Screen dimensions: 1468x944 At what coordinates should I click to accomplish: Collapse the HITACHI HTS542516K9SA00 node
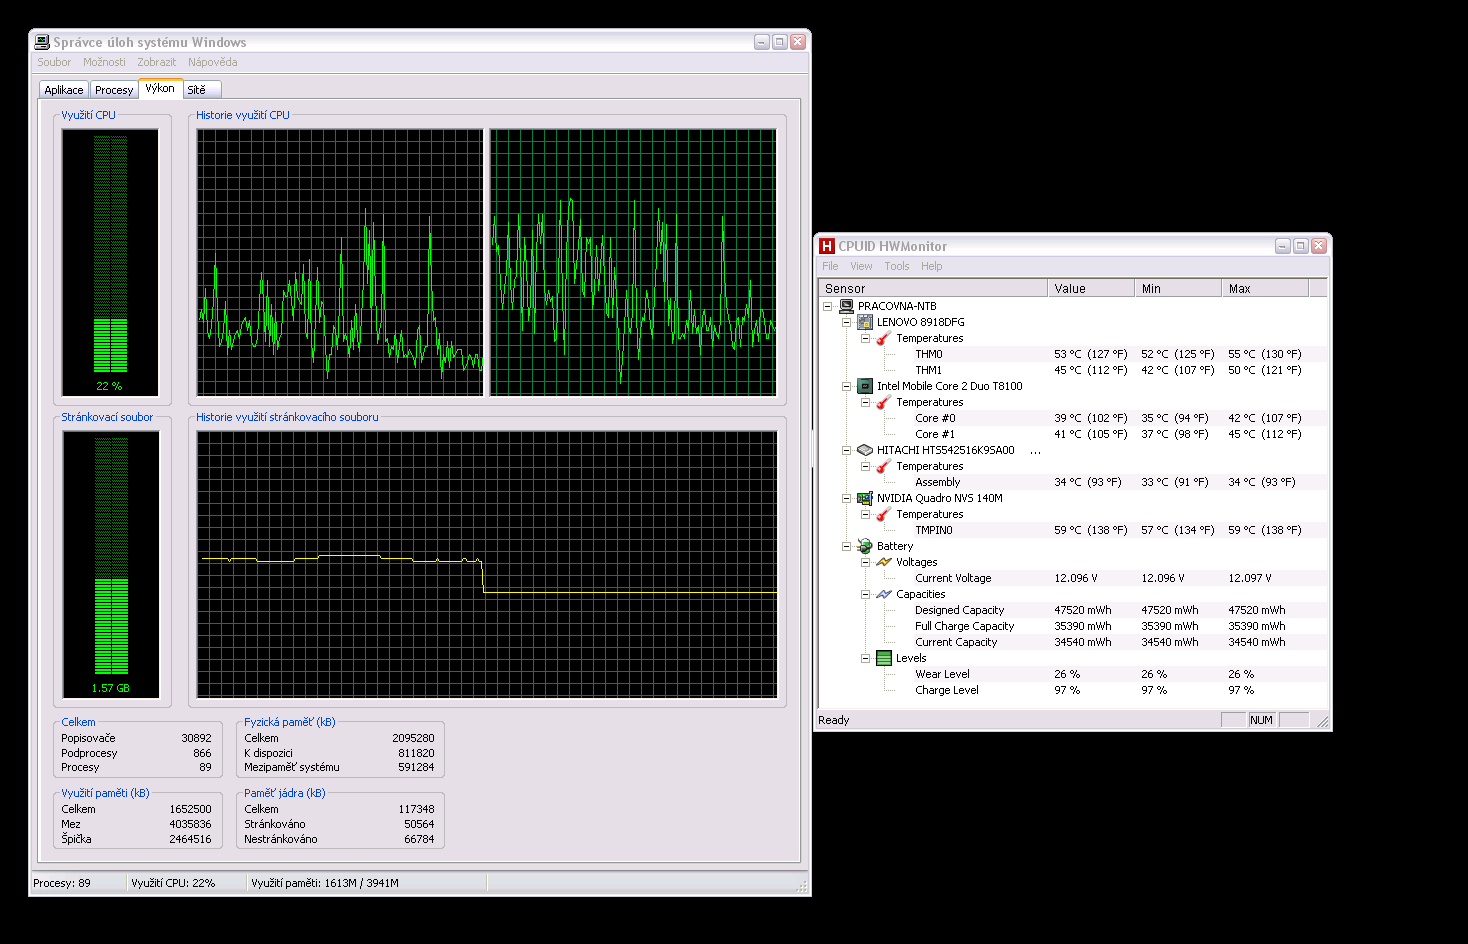point(846,450)
